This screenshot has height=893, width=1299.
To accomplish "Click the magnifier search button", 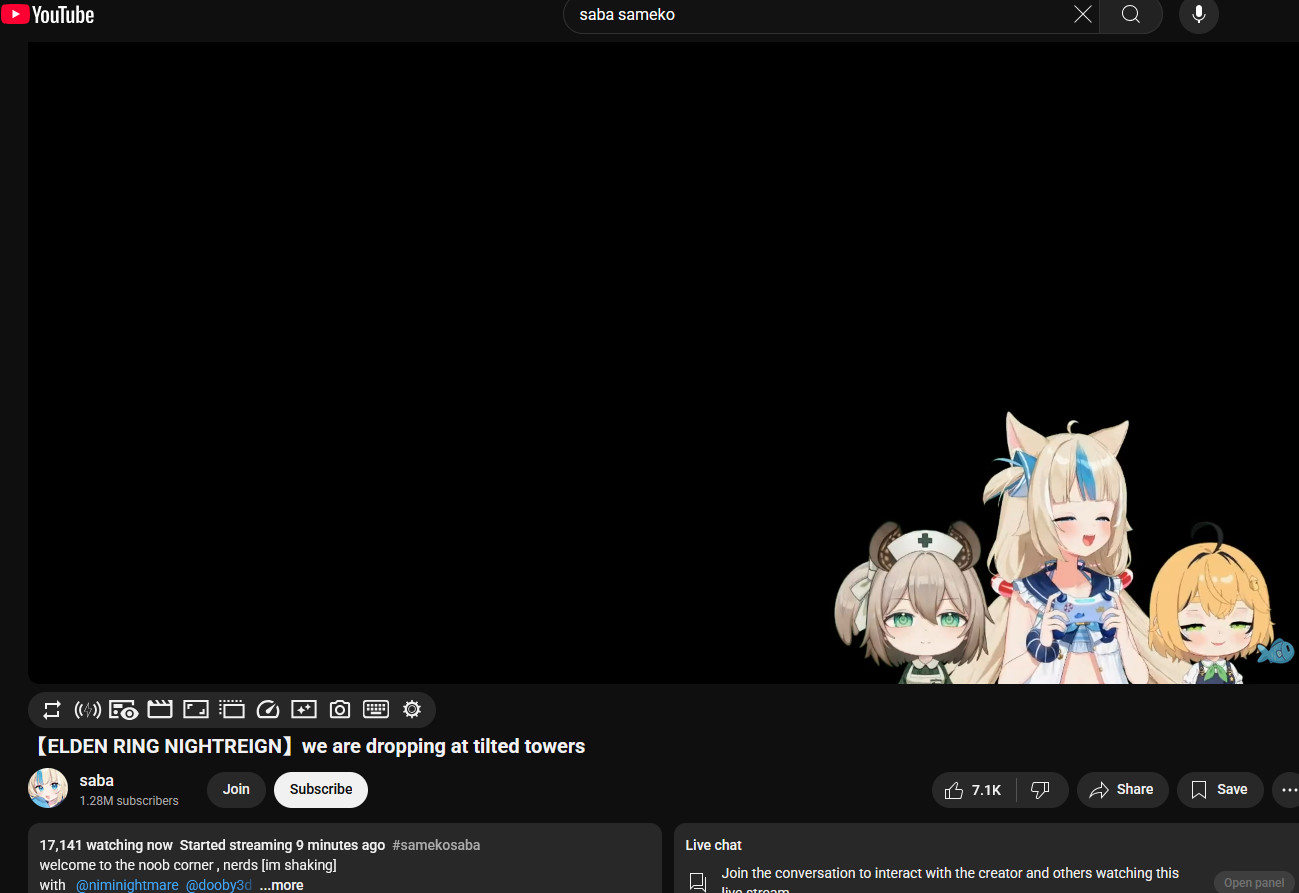I will click(1130, 14).
